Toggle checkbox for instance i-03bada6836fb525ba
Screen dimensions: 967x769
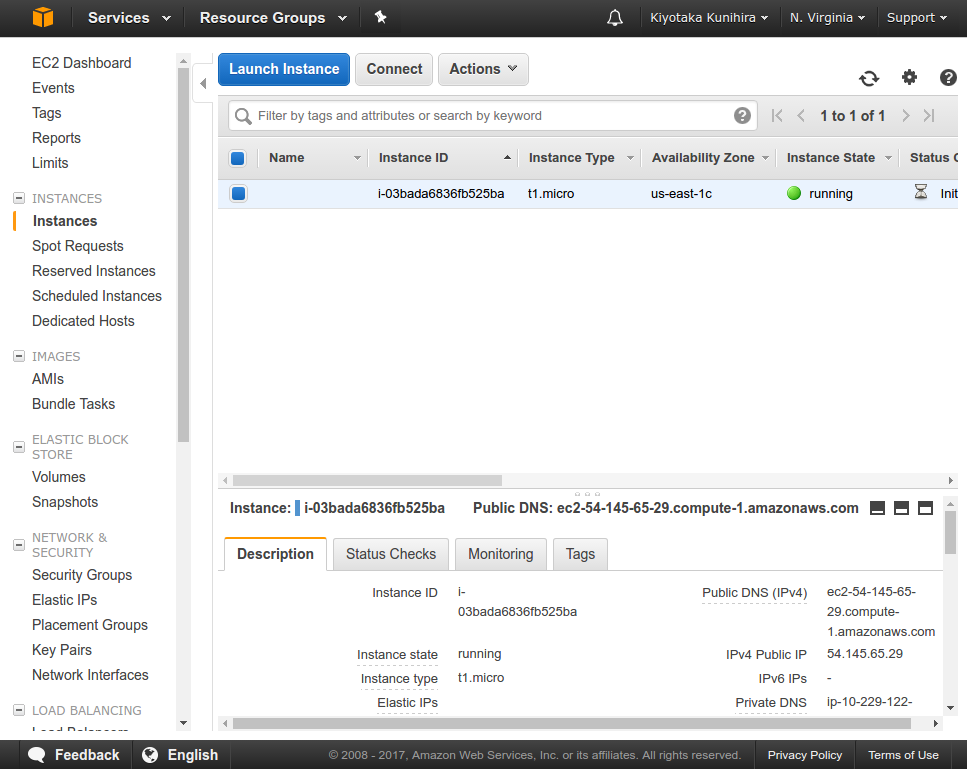point(238,194)
